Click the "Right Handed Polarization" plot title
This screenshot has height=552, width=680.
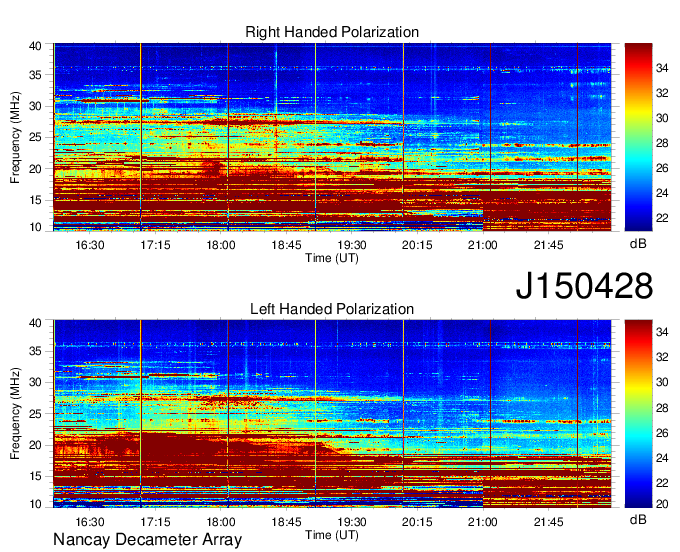pyautogui.click(x=332, y=32)
